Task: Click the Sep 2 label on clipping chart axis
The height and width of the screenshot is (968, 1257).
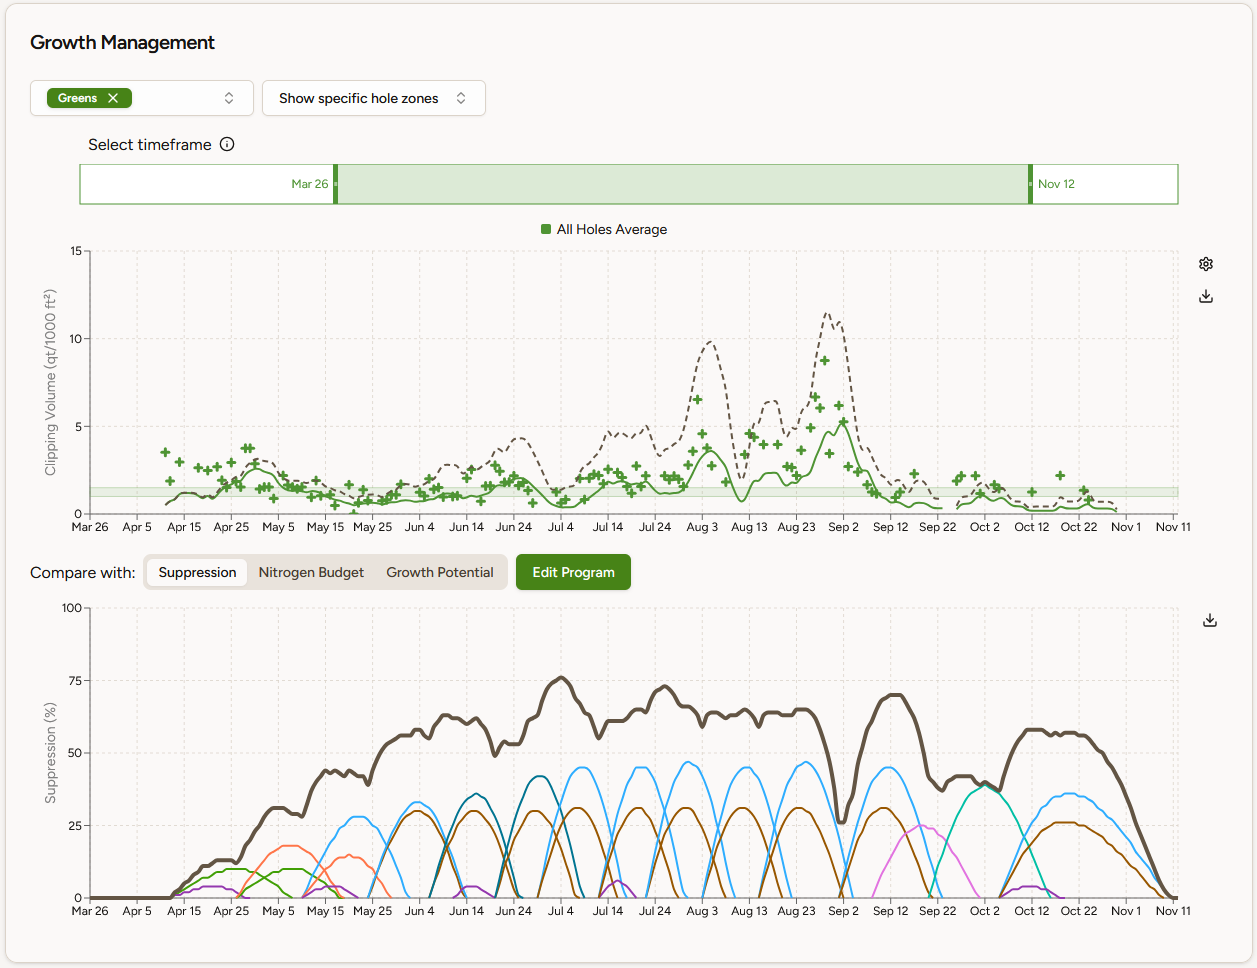Action: click(x=843, y=527)
